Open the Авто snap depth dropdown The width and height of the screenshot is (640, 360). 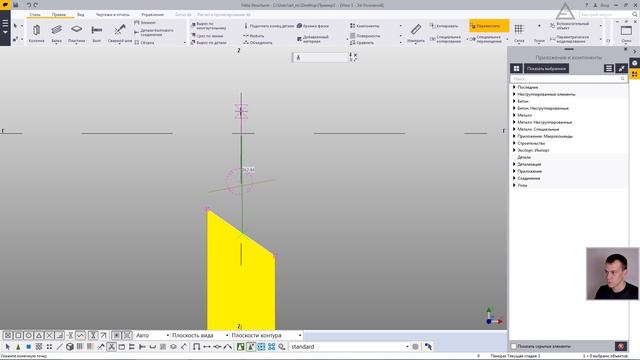pos(152,335)
